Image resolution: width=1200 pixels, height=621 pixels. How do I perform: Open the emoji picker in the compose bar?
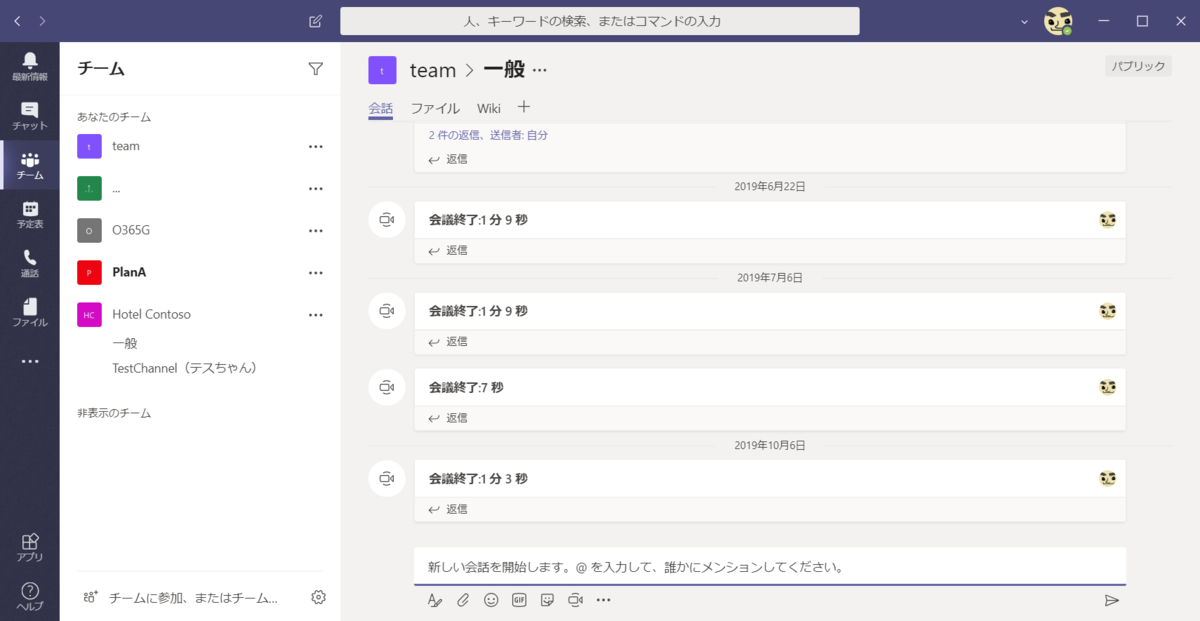tap(490, 600)
